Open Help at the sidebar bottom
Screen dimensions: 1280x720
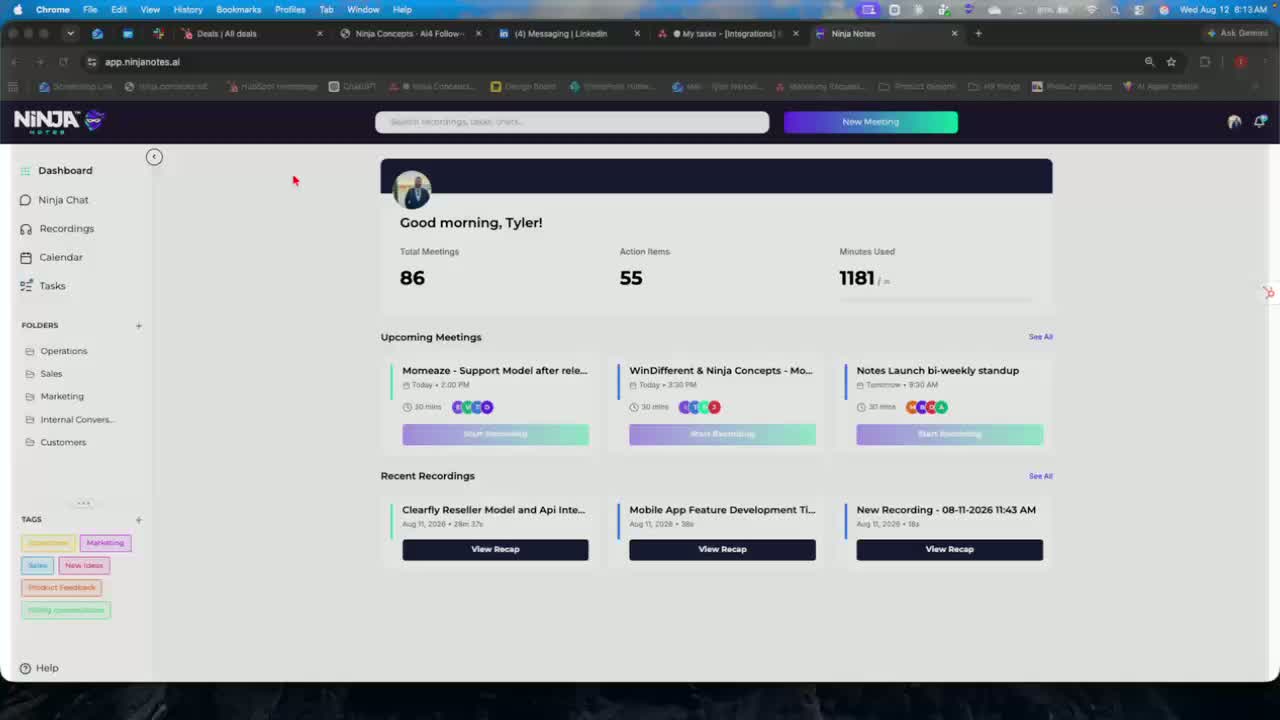coord(39,668)
